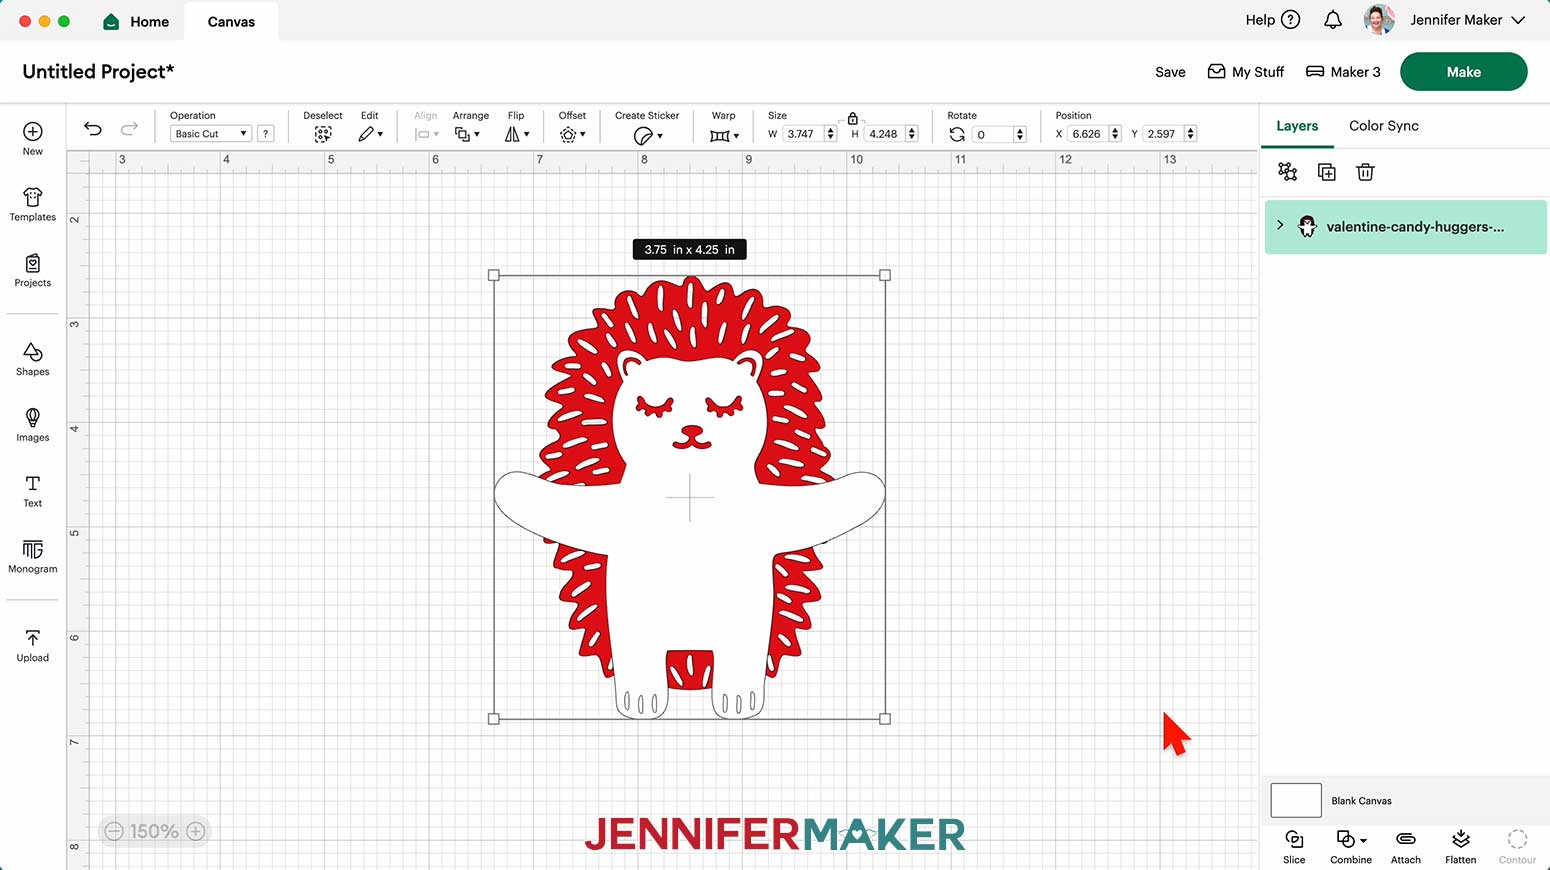The height and width of the screenshot is (870, 1550).
Task: Click the rotate angle input field
Action: click(993, 134)
